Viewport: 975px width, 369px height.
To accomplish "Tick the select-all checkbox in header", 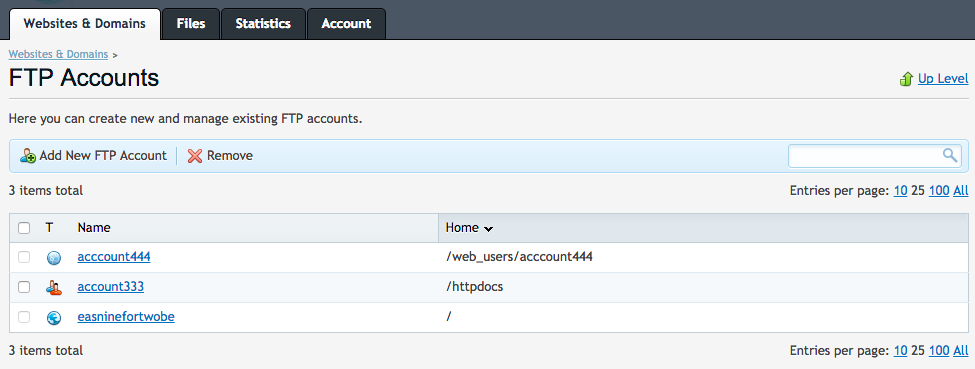I will click(x=24, y=228).
